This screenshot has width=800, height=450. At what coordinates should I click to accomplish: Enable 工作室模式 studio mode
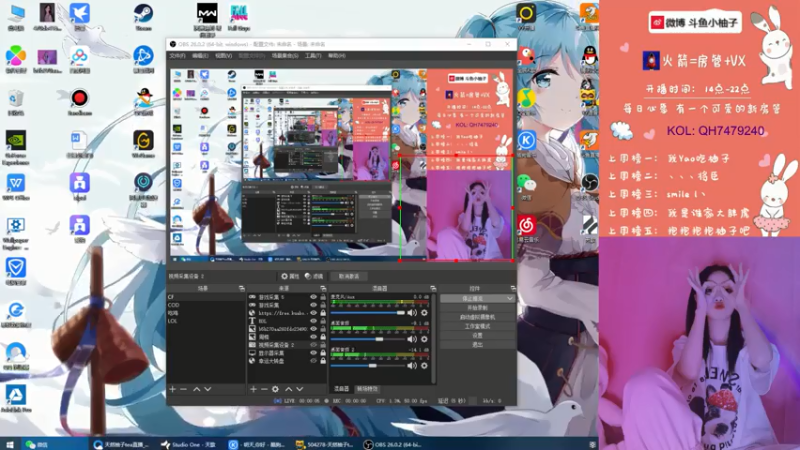point(477,327)
